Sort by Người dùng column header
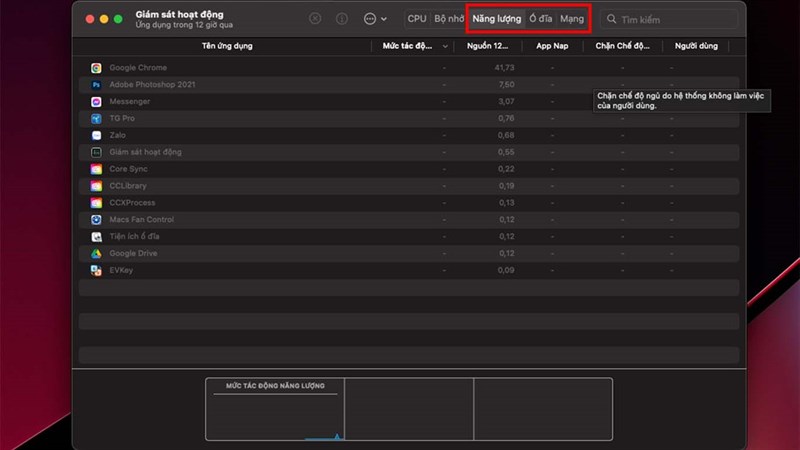Image resolution: width=800 pixels, height=450 pixels. [x=696, y=46]
